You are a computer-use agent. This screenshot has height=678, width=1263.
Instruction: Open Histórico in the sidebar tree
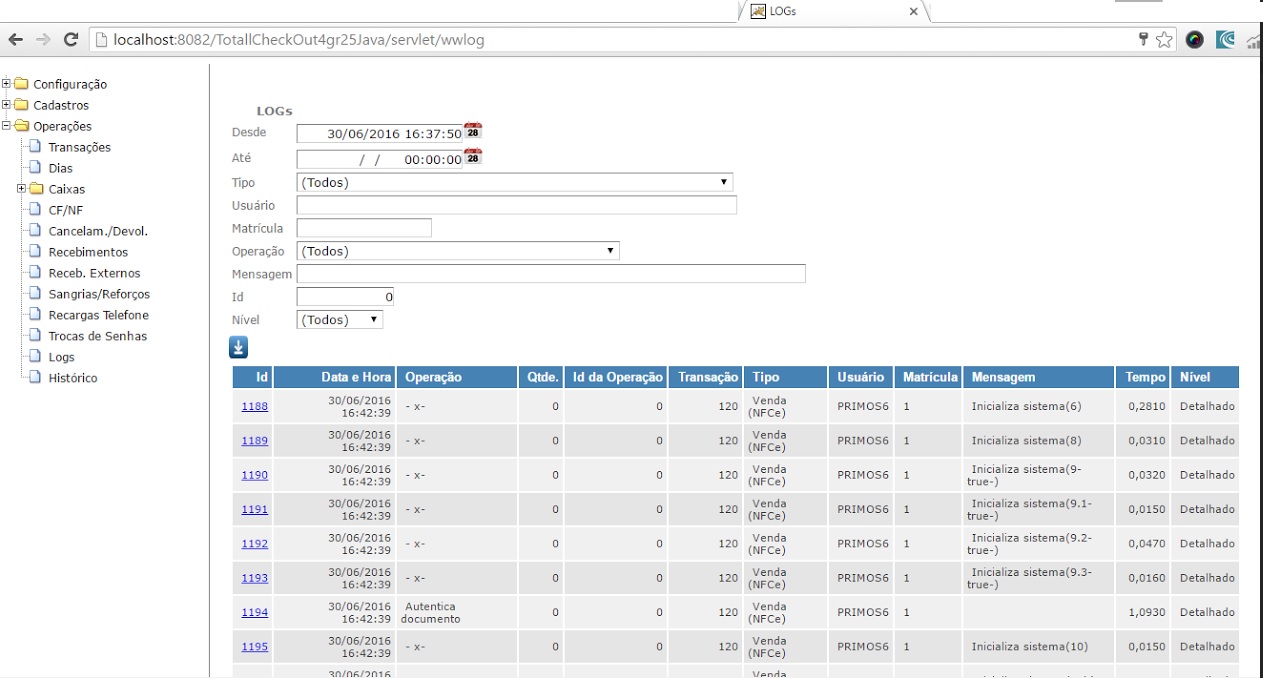point(73,378)
